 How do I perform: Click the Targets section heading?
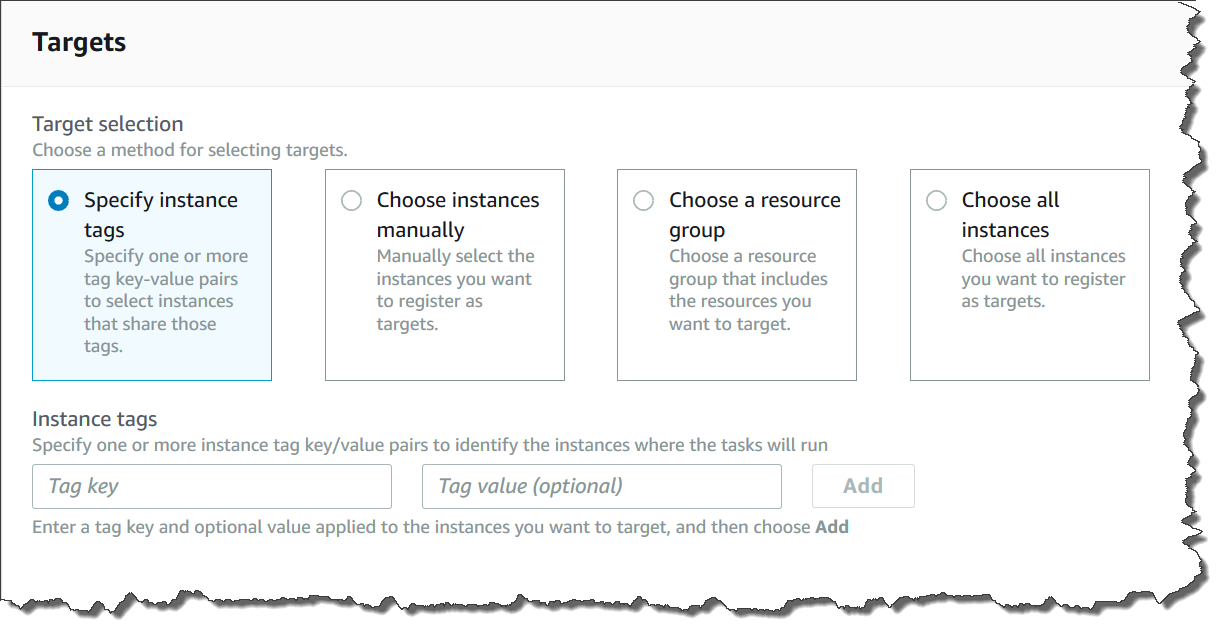coord(79,42)
